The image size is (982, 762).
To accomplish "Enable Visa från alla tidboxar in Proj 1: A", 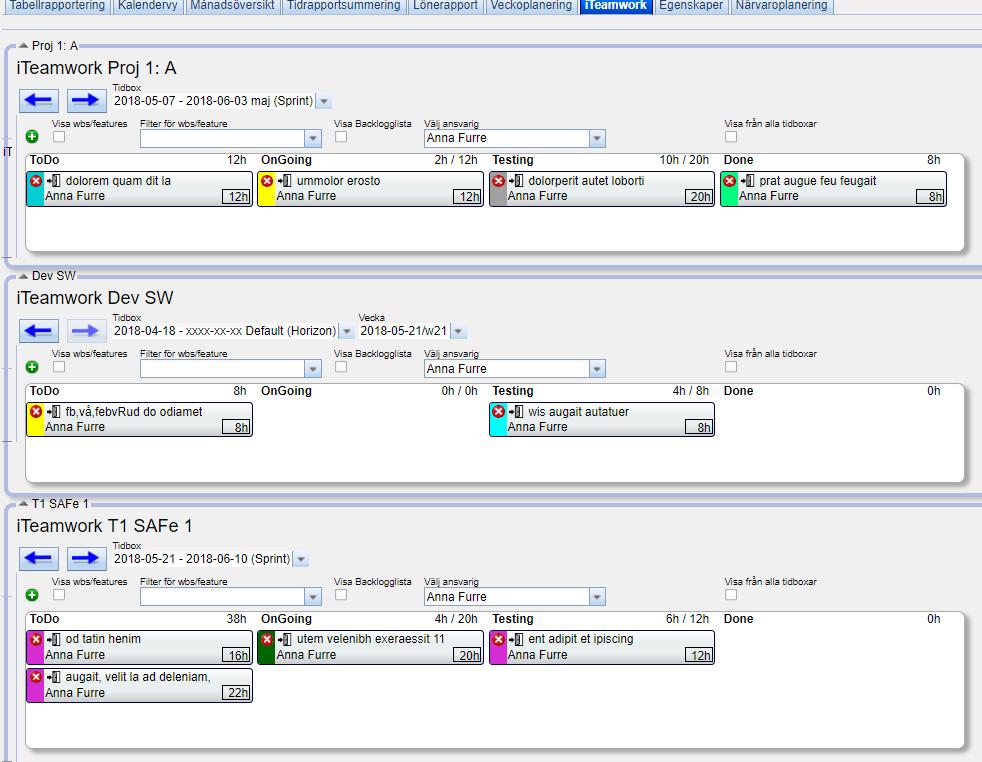I will coord(731,136).
